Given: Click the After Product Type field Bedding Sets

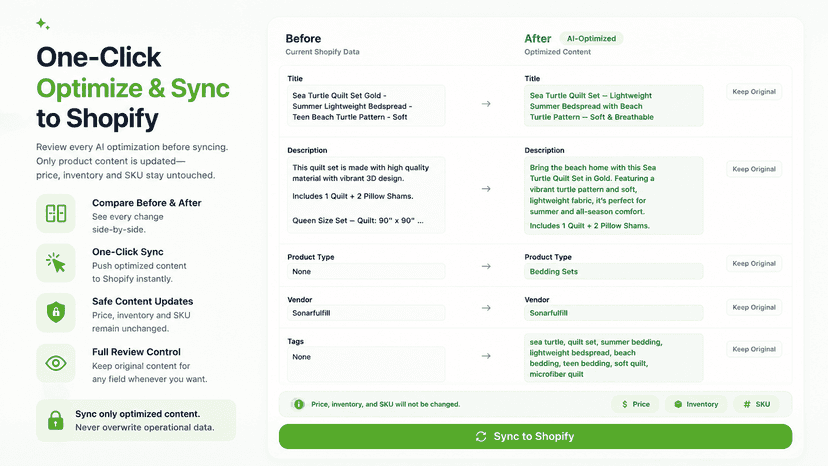Looking at the screenshot, I should tap(614, 272).
